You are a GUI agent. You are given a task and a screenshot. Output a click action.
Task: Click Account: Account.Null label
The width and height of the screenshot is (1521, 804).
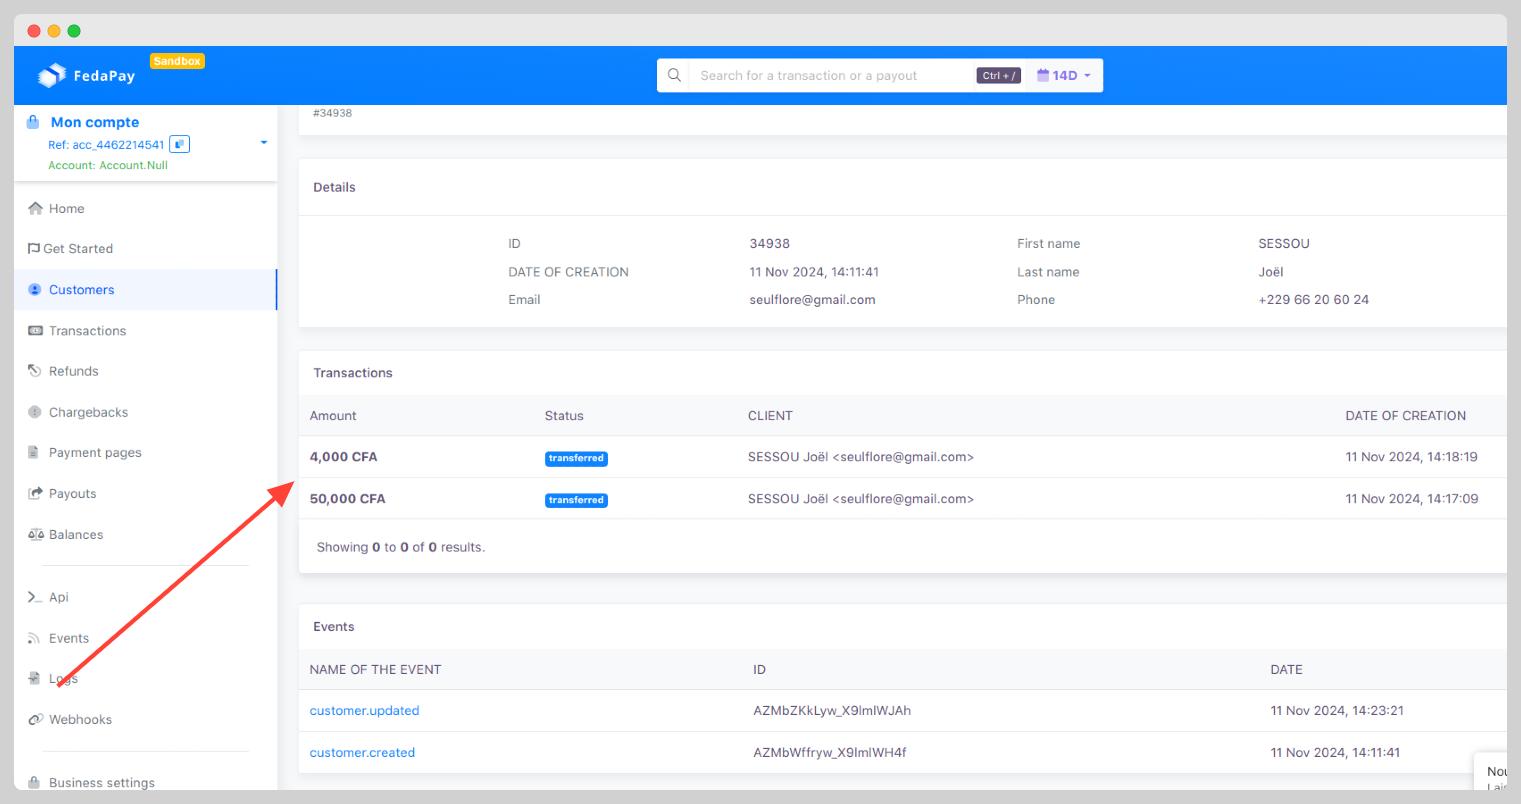click(x=108, y=166)
